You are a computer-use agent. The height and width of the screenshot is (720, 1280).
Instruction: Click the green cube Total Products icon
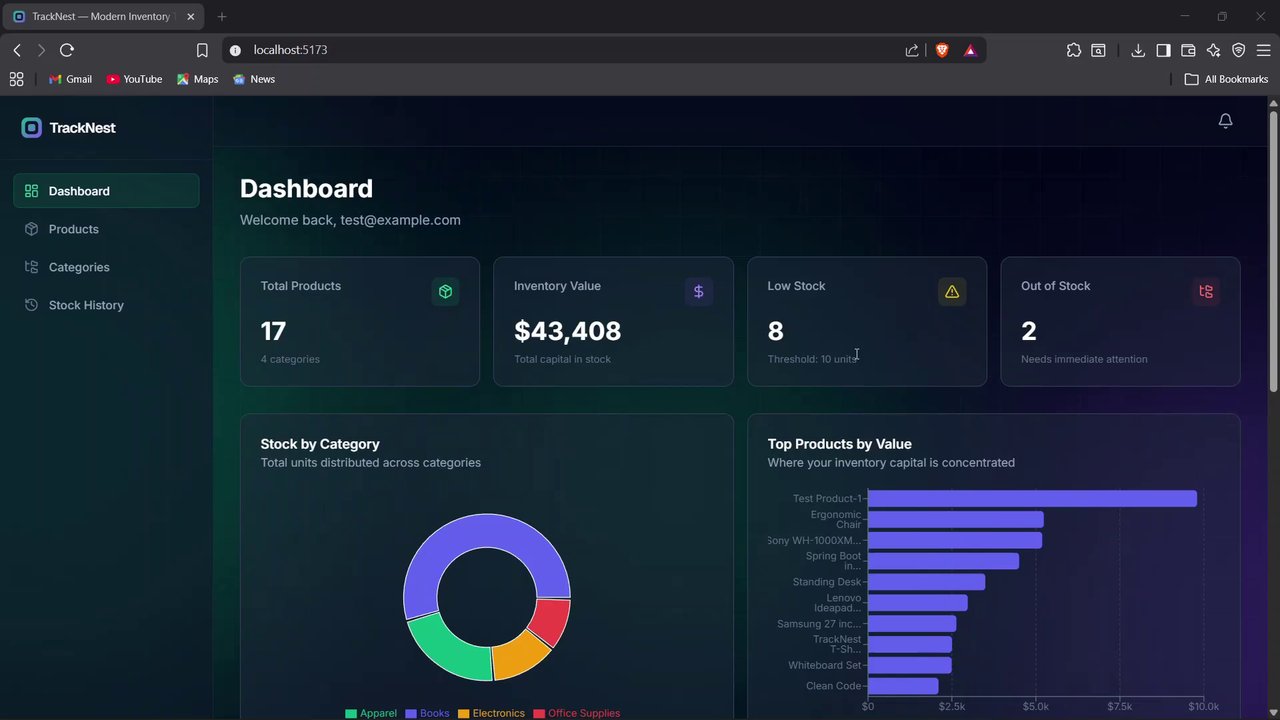tap(445, 292)
